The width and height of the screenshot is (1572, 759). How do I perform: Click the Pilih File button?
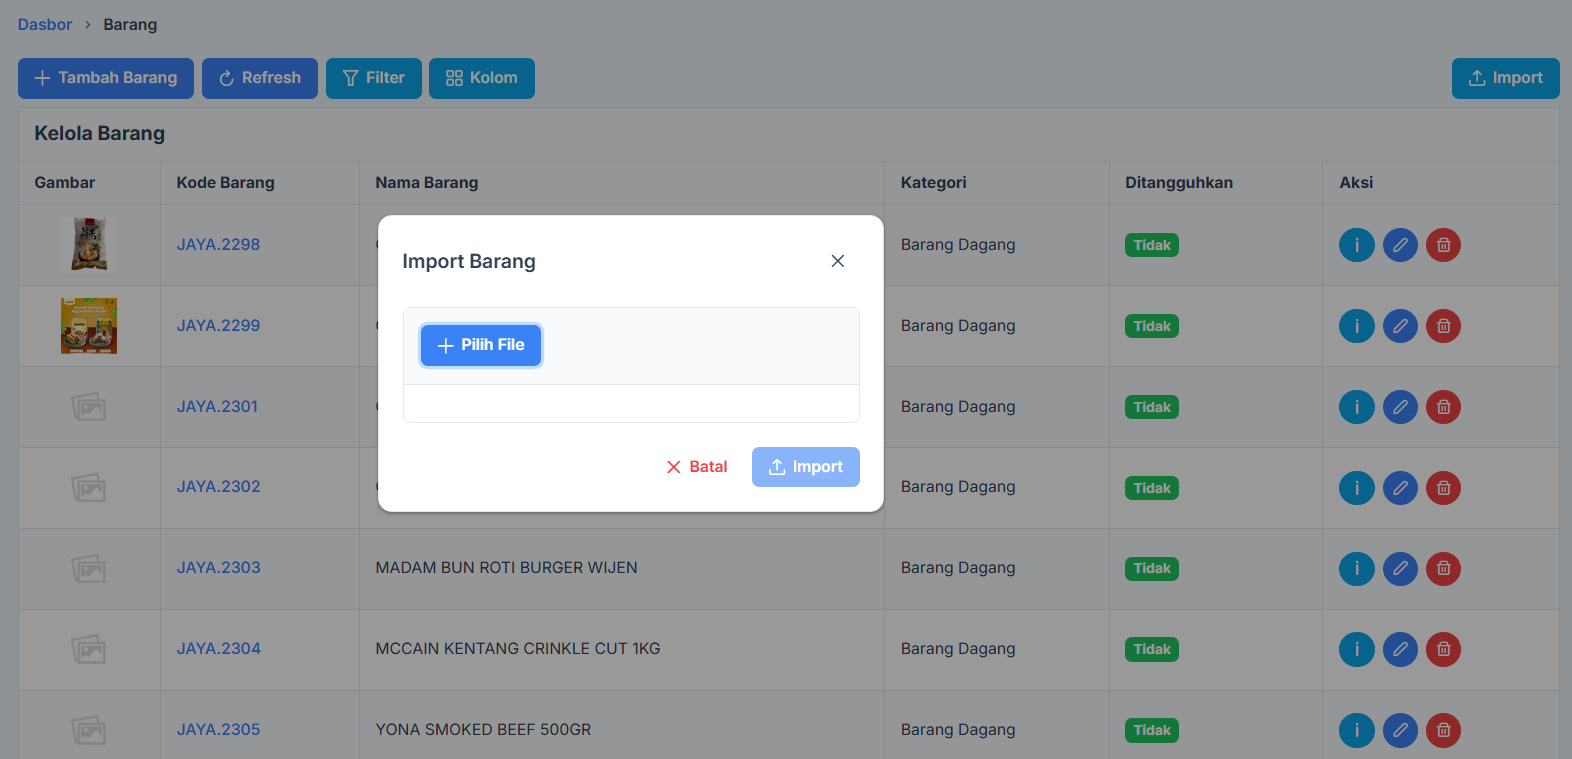click(x=481, y=345)
